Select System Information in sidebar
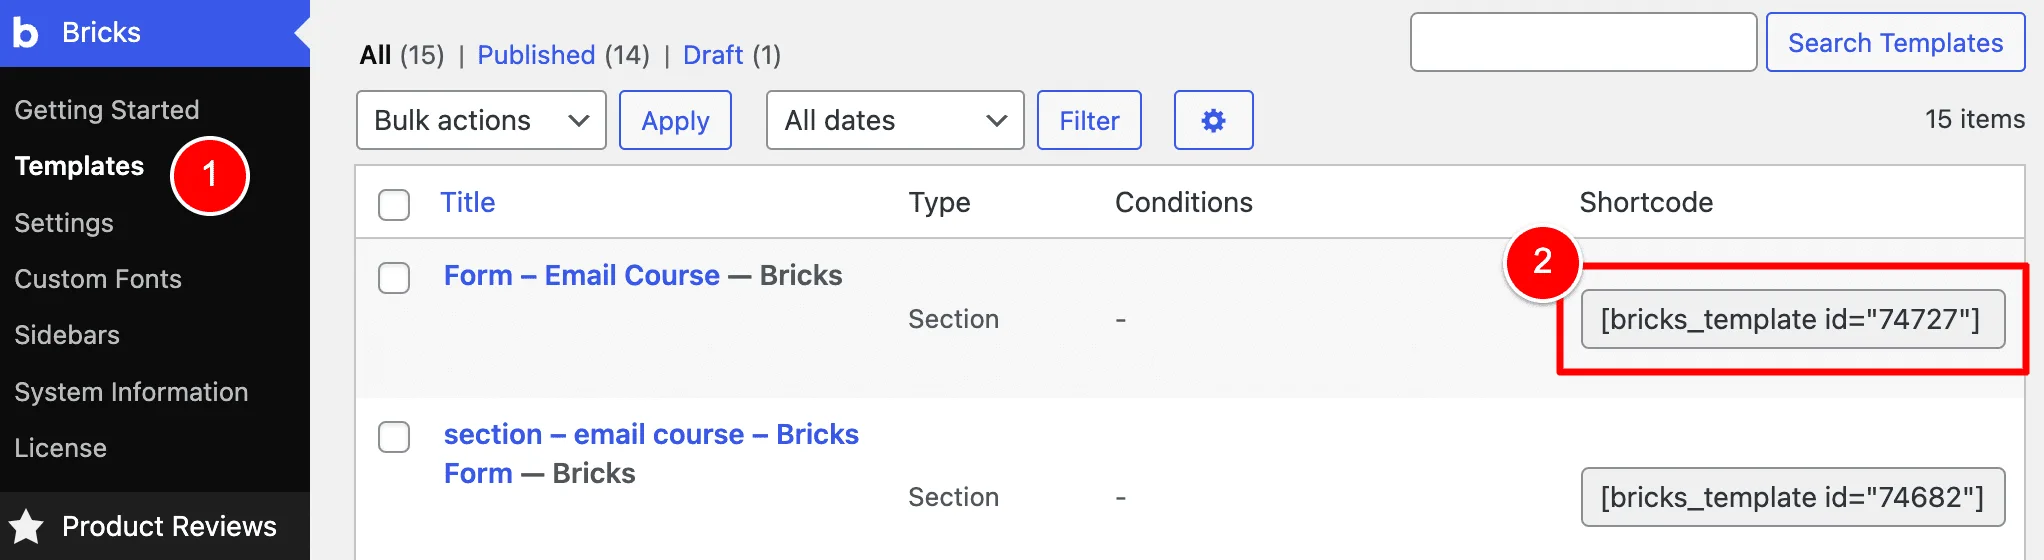2044x560 pixels. point(131,392)
